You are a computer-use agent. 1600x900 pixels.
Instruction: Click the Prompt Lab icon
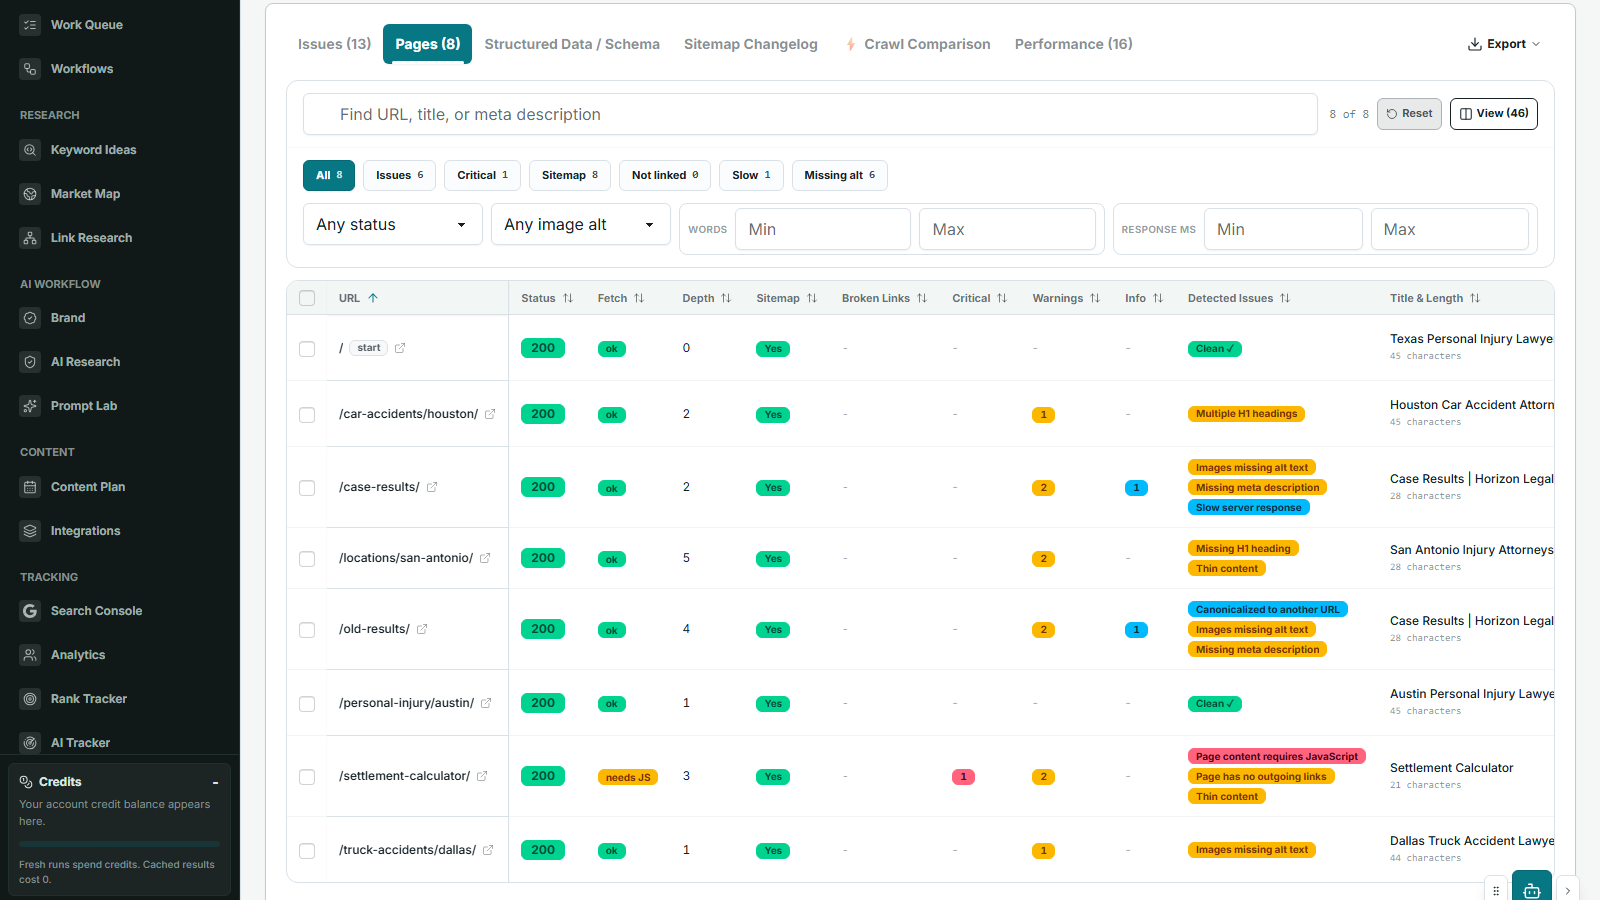pyautogui.click(x=30, y=406)
